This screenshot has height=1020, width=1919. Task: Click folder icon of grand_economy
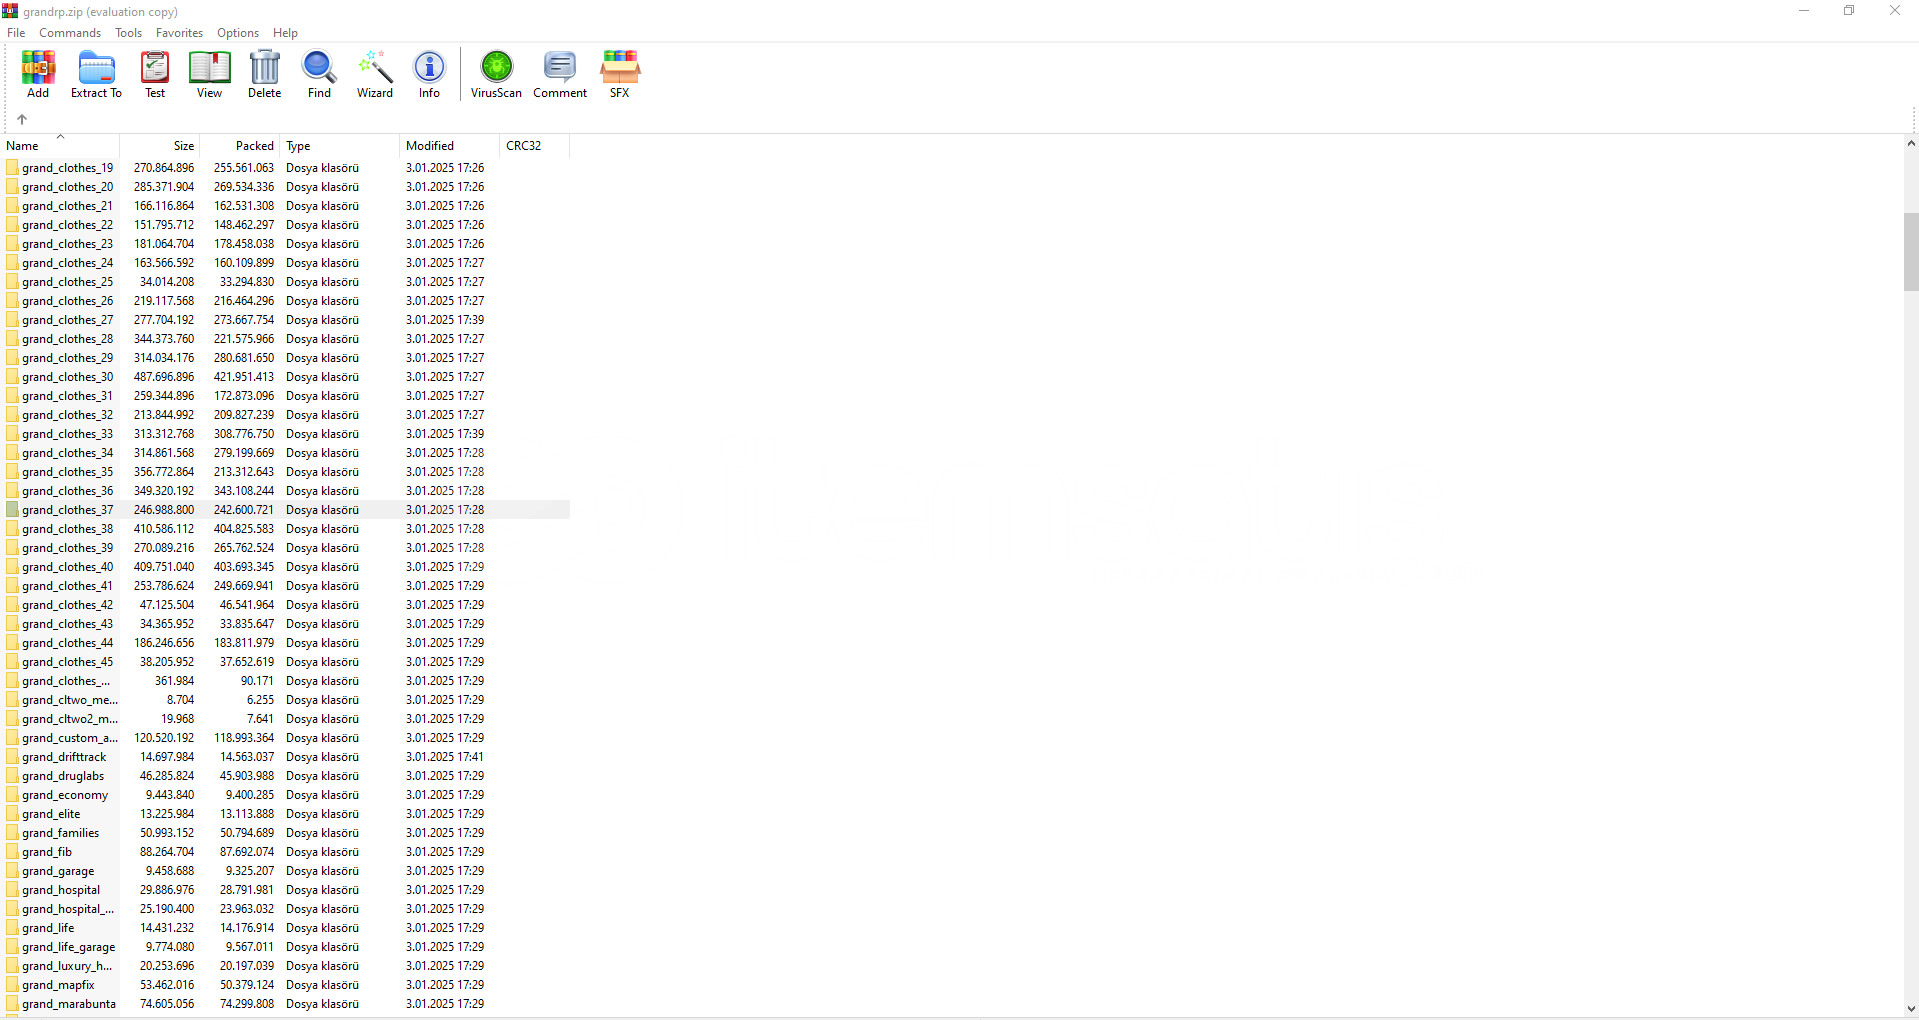point(12,795)
